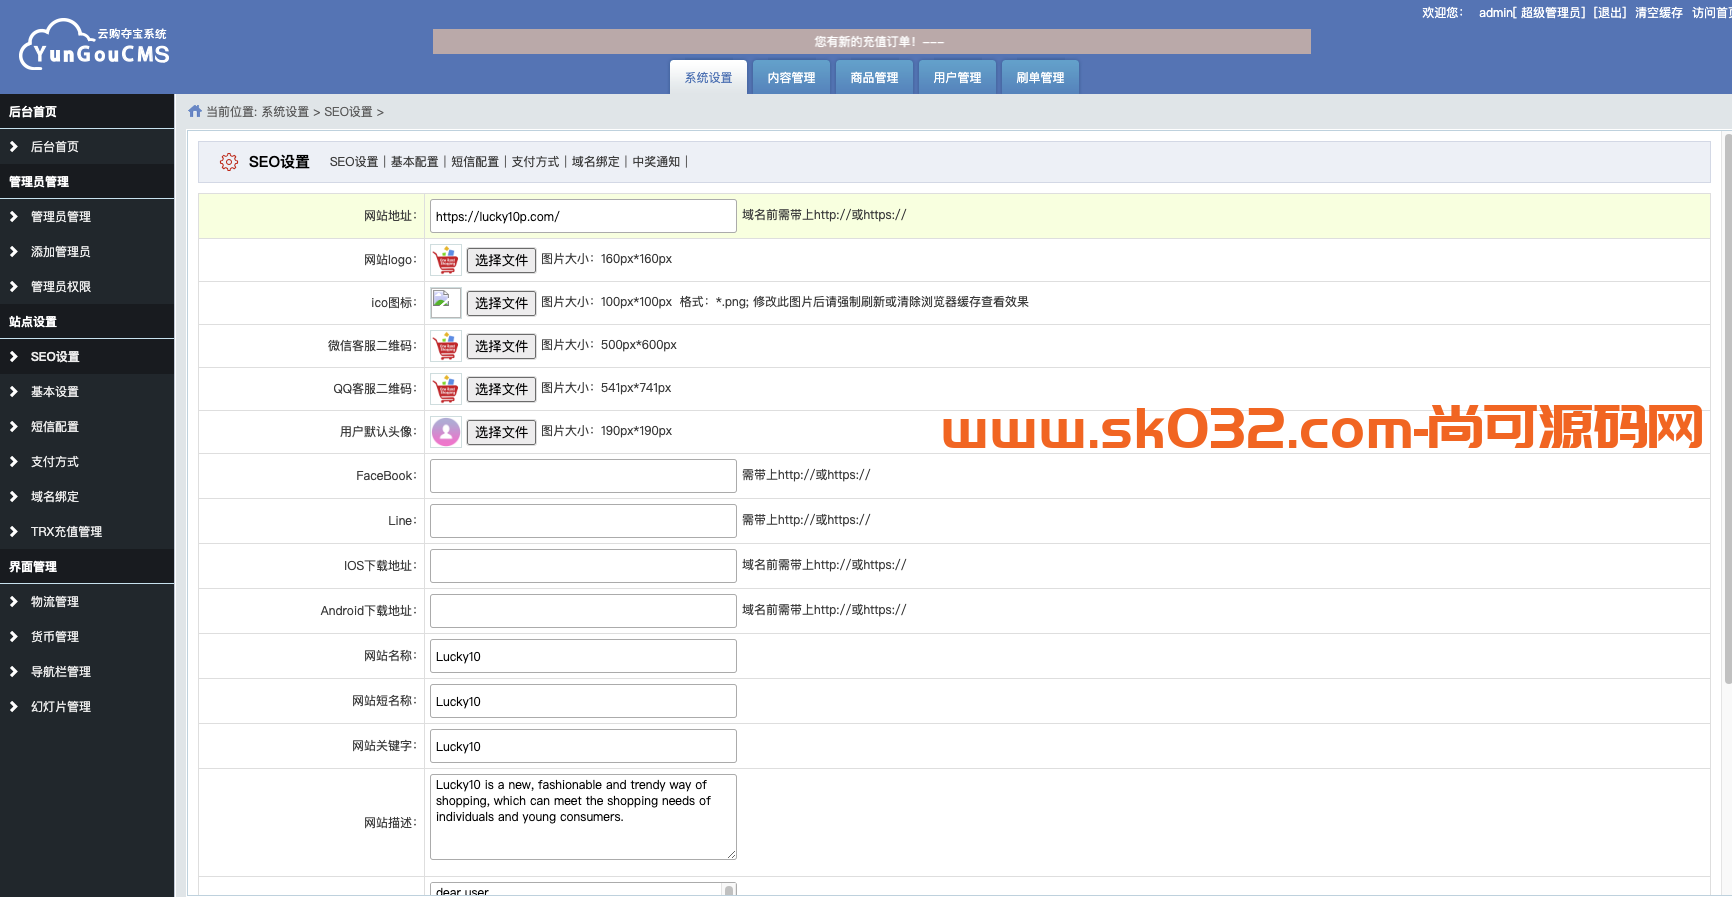Viewport: 1732px width, 897px height.
Task: Click 短信配置 sub-navigation link
Action: pyautogui.click(x=475, y=162)
